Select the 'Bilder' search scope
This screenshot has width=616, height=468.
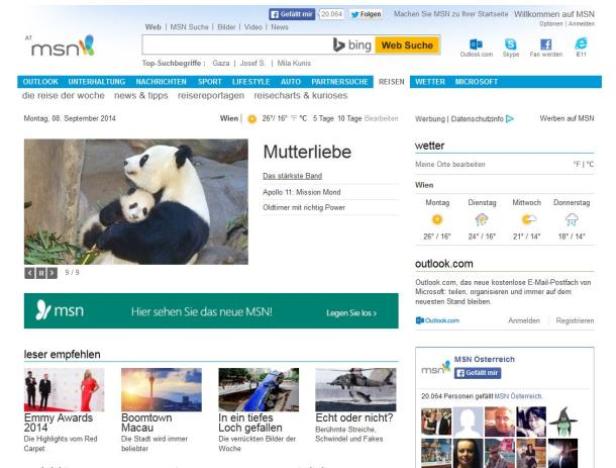(x=226, y=27)
